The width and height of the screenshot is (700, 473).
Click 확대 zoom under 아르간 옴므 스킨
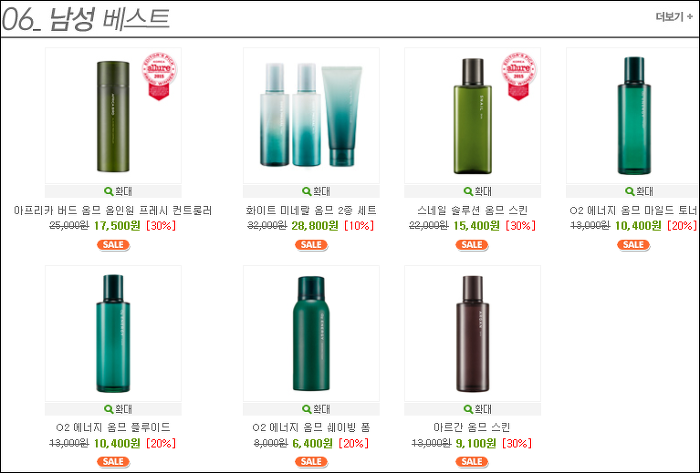click(x=477, y=409)
